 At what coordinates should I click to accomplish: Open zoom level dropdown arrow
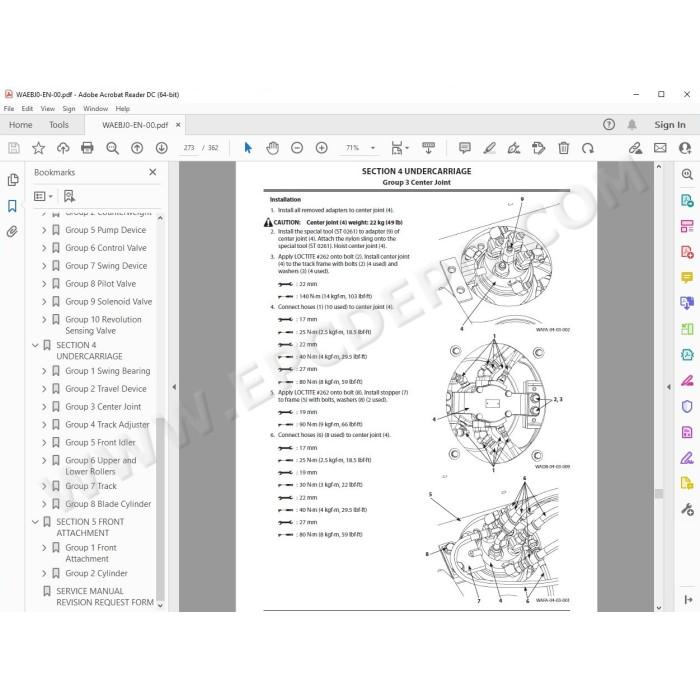tap(373, 148)
